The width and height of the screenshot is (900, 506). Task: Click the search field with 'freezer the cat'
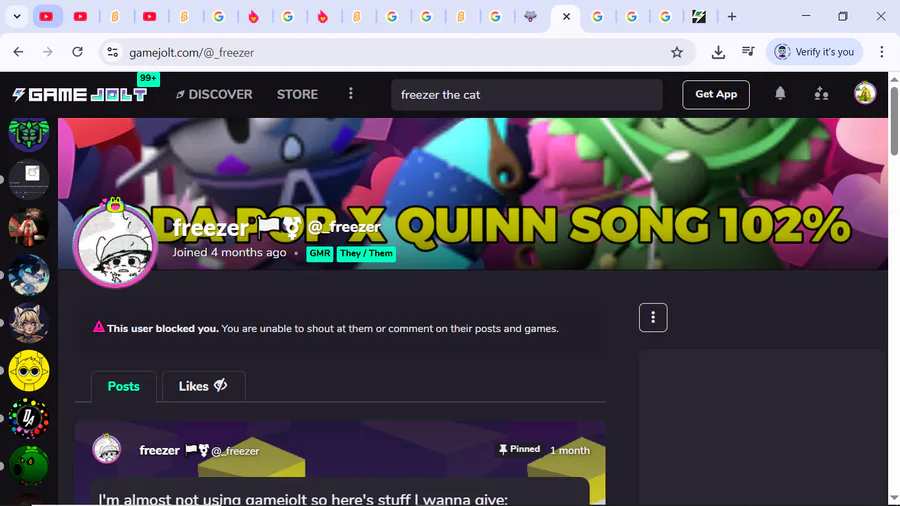coord(526,95)
